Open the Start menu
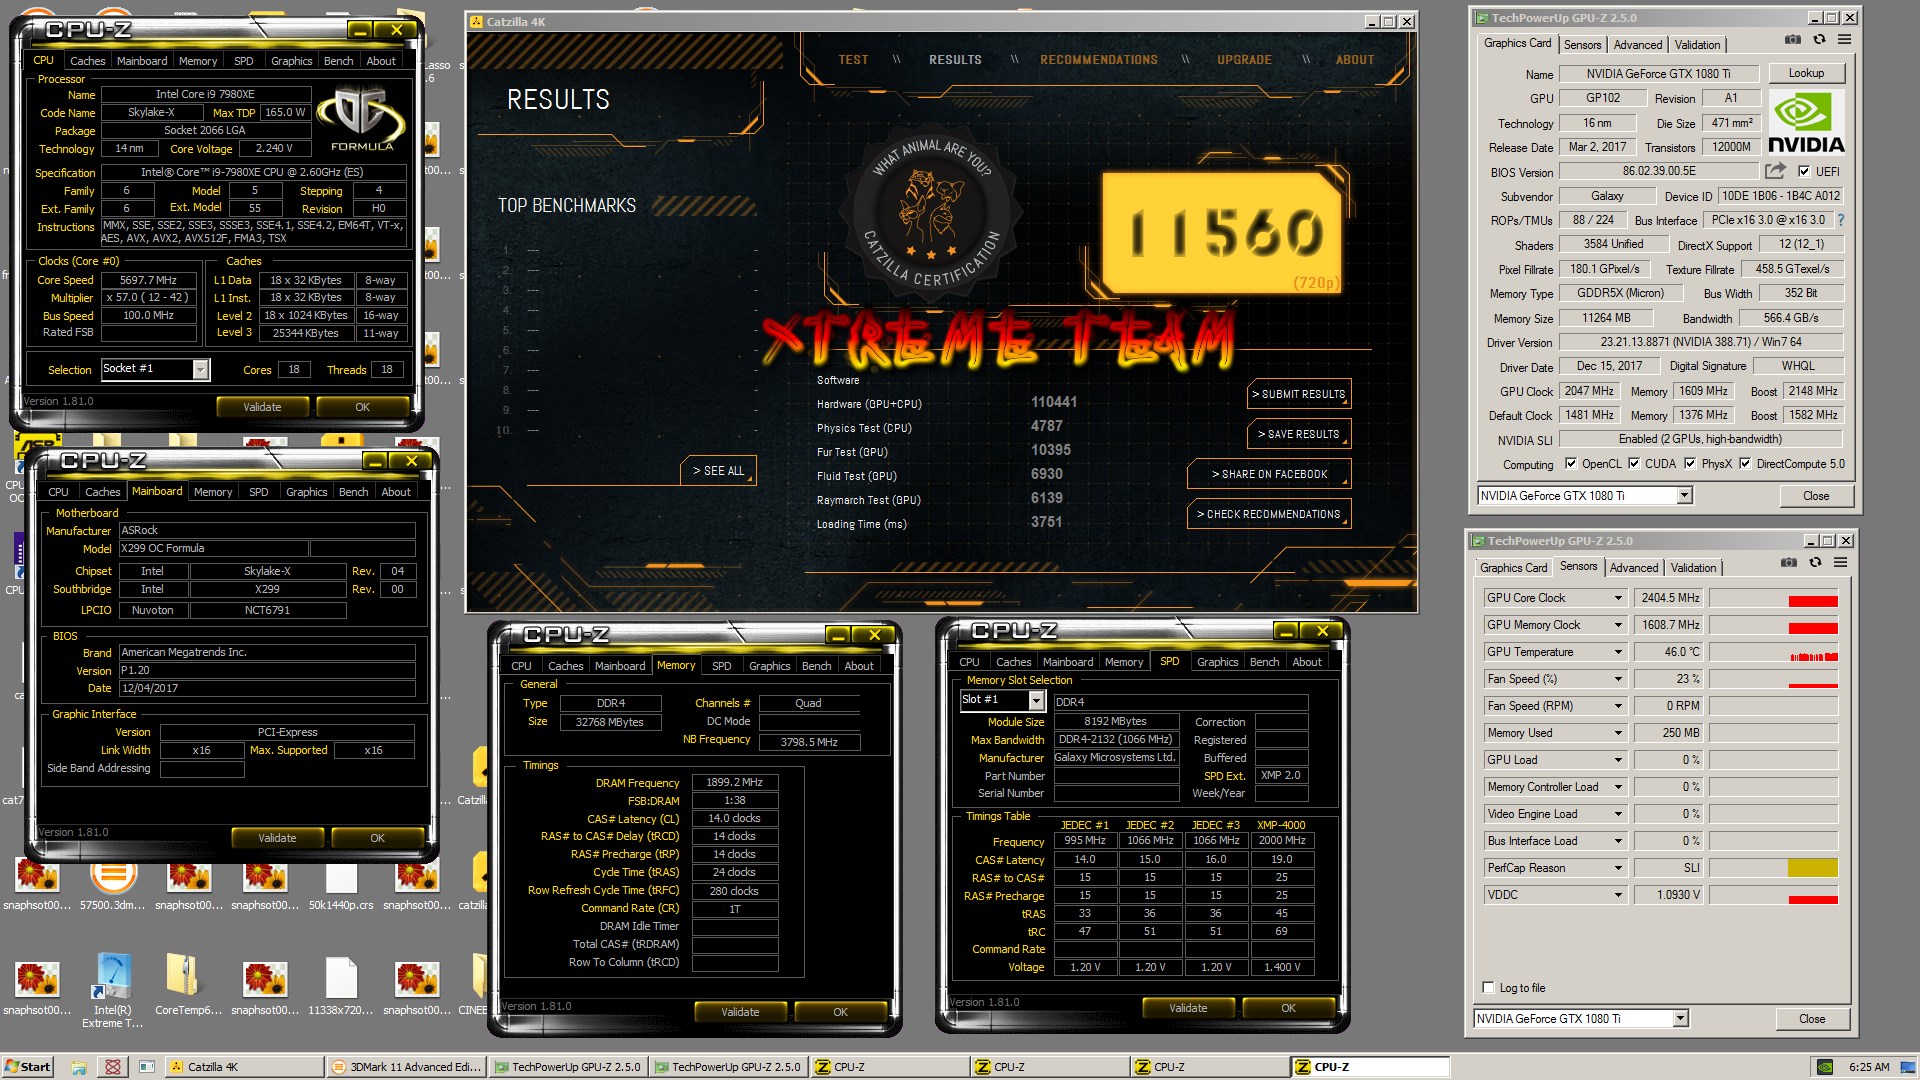 tap(27, 1067)
